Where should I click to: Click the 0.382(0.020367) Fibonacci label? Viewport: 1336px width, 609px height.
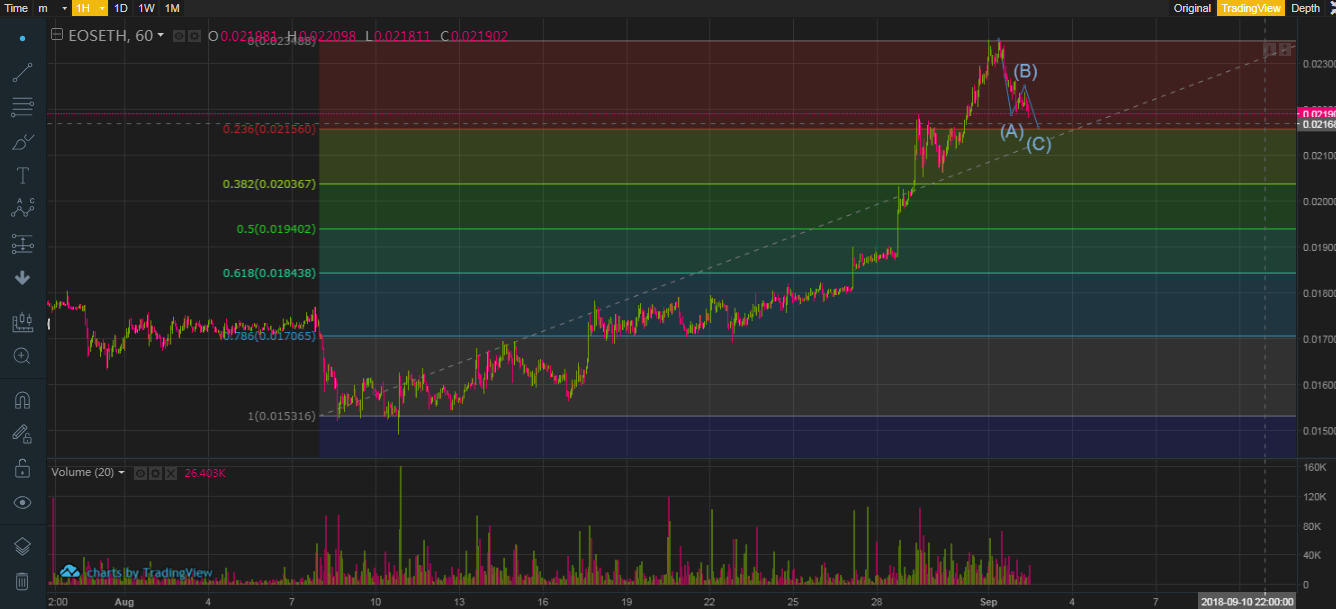pos(269,184)
